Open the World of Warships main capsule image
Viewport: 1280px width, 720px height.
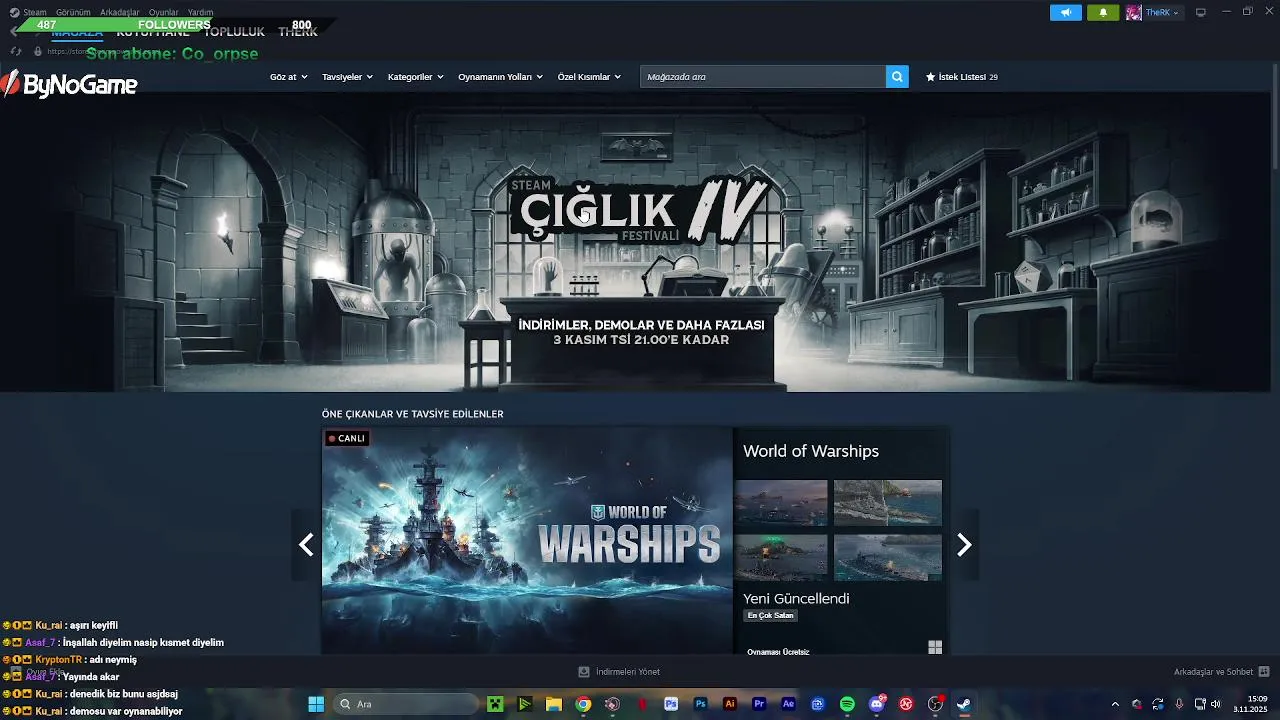(527, 540)
